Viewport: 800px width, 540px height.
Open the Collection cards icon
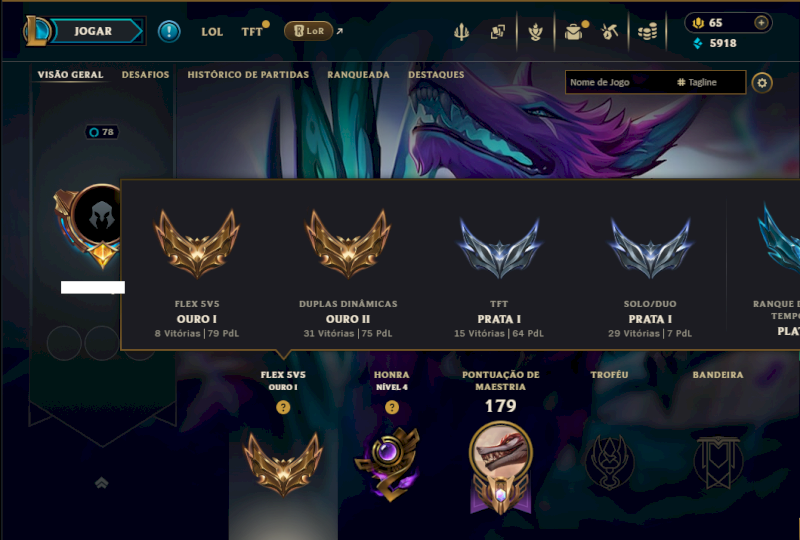(497, 32)
